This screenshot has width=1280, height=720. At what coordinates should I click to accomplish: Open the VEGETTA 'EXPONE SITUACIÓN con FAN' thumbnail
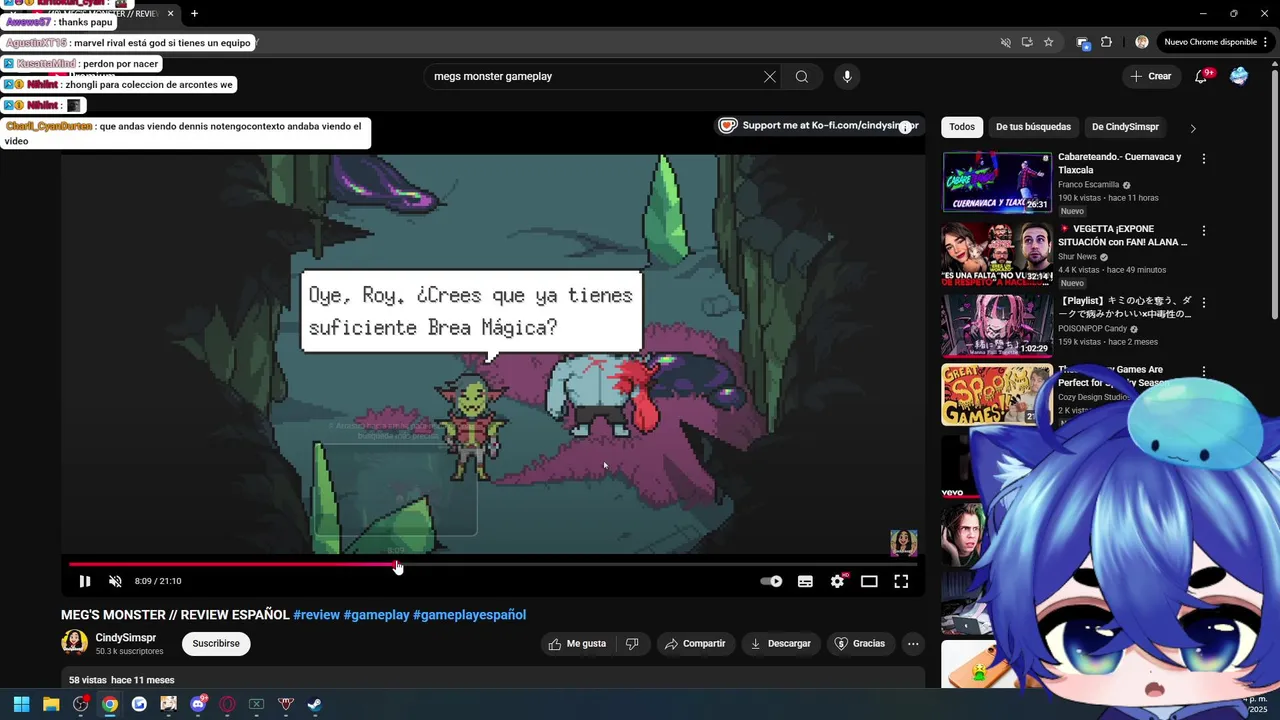click(x=997, y=254)
